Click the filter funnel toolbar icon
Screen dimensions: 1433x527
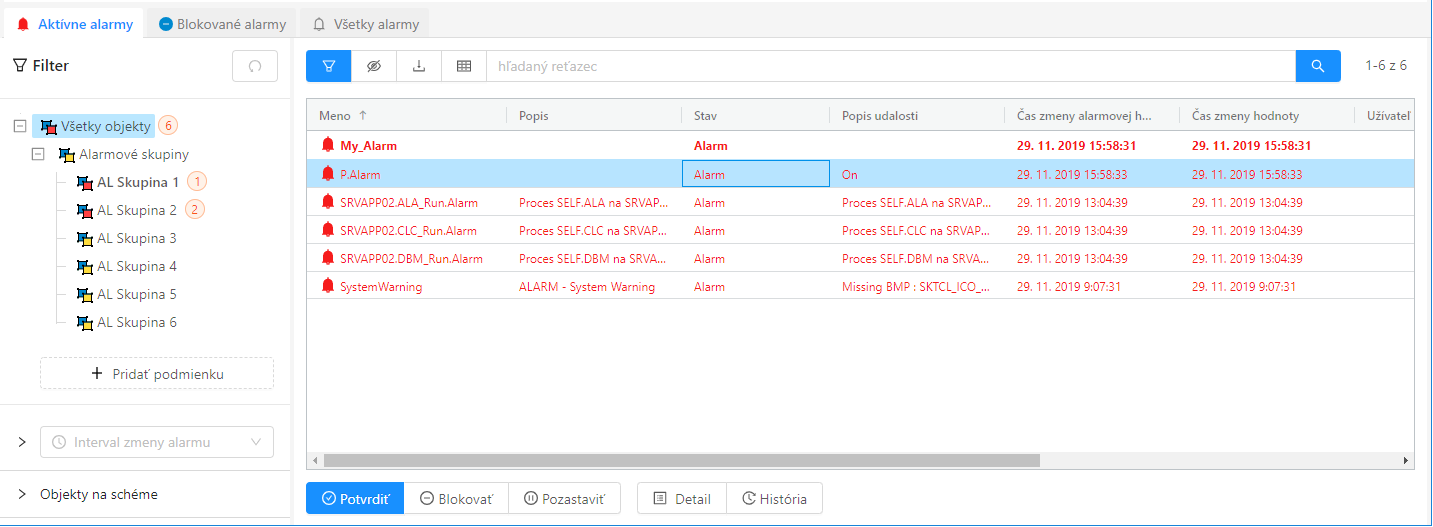(329, 66)
